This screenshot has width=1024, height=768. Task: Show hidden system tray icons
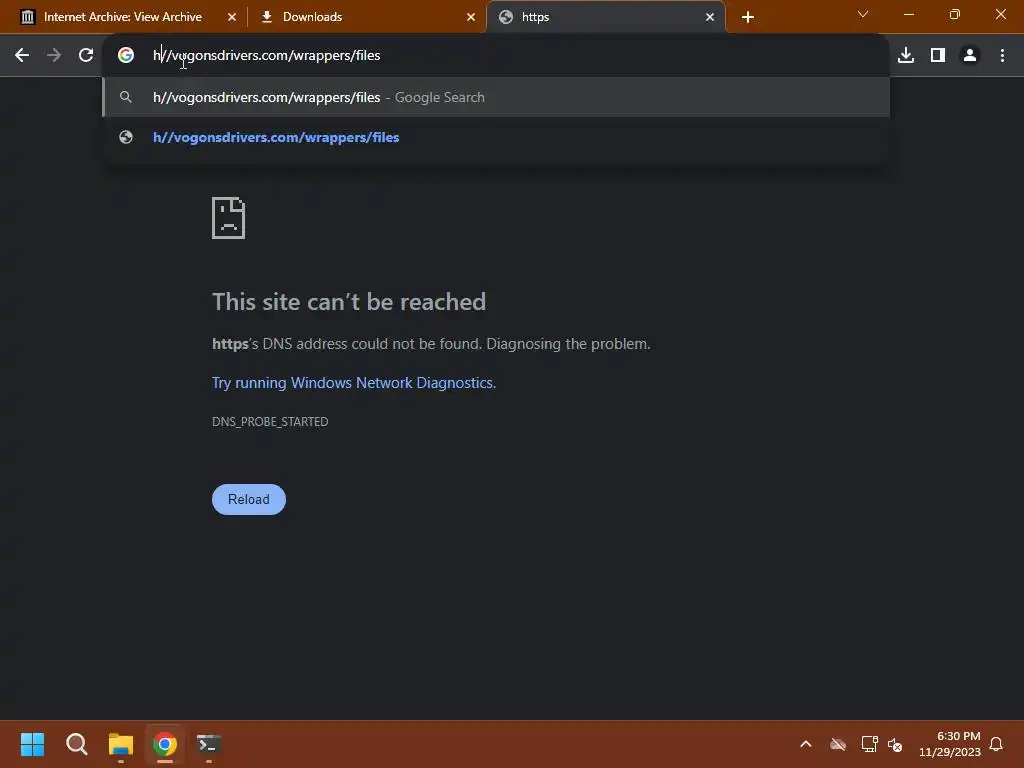click(x=806, y=744)
